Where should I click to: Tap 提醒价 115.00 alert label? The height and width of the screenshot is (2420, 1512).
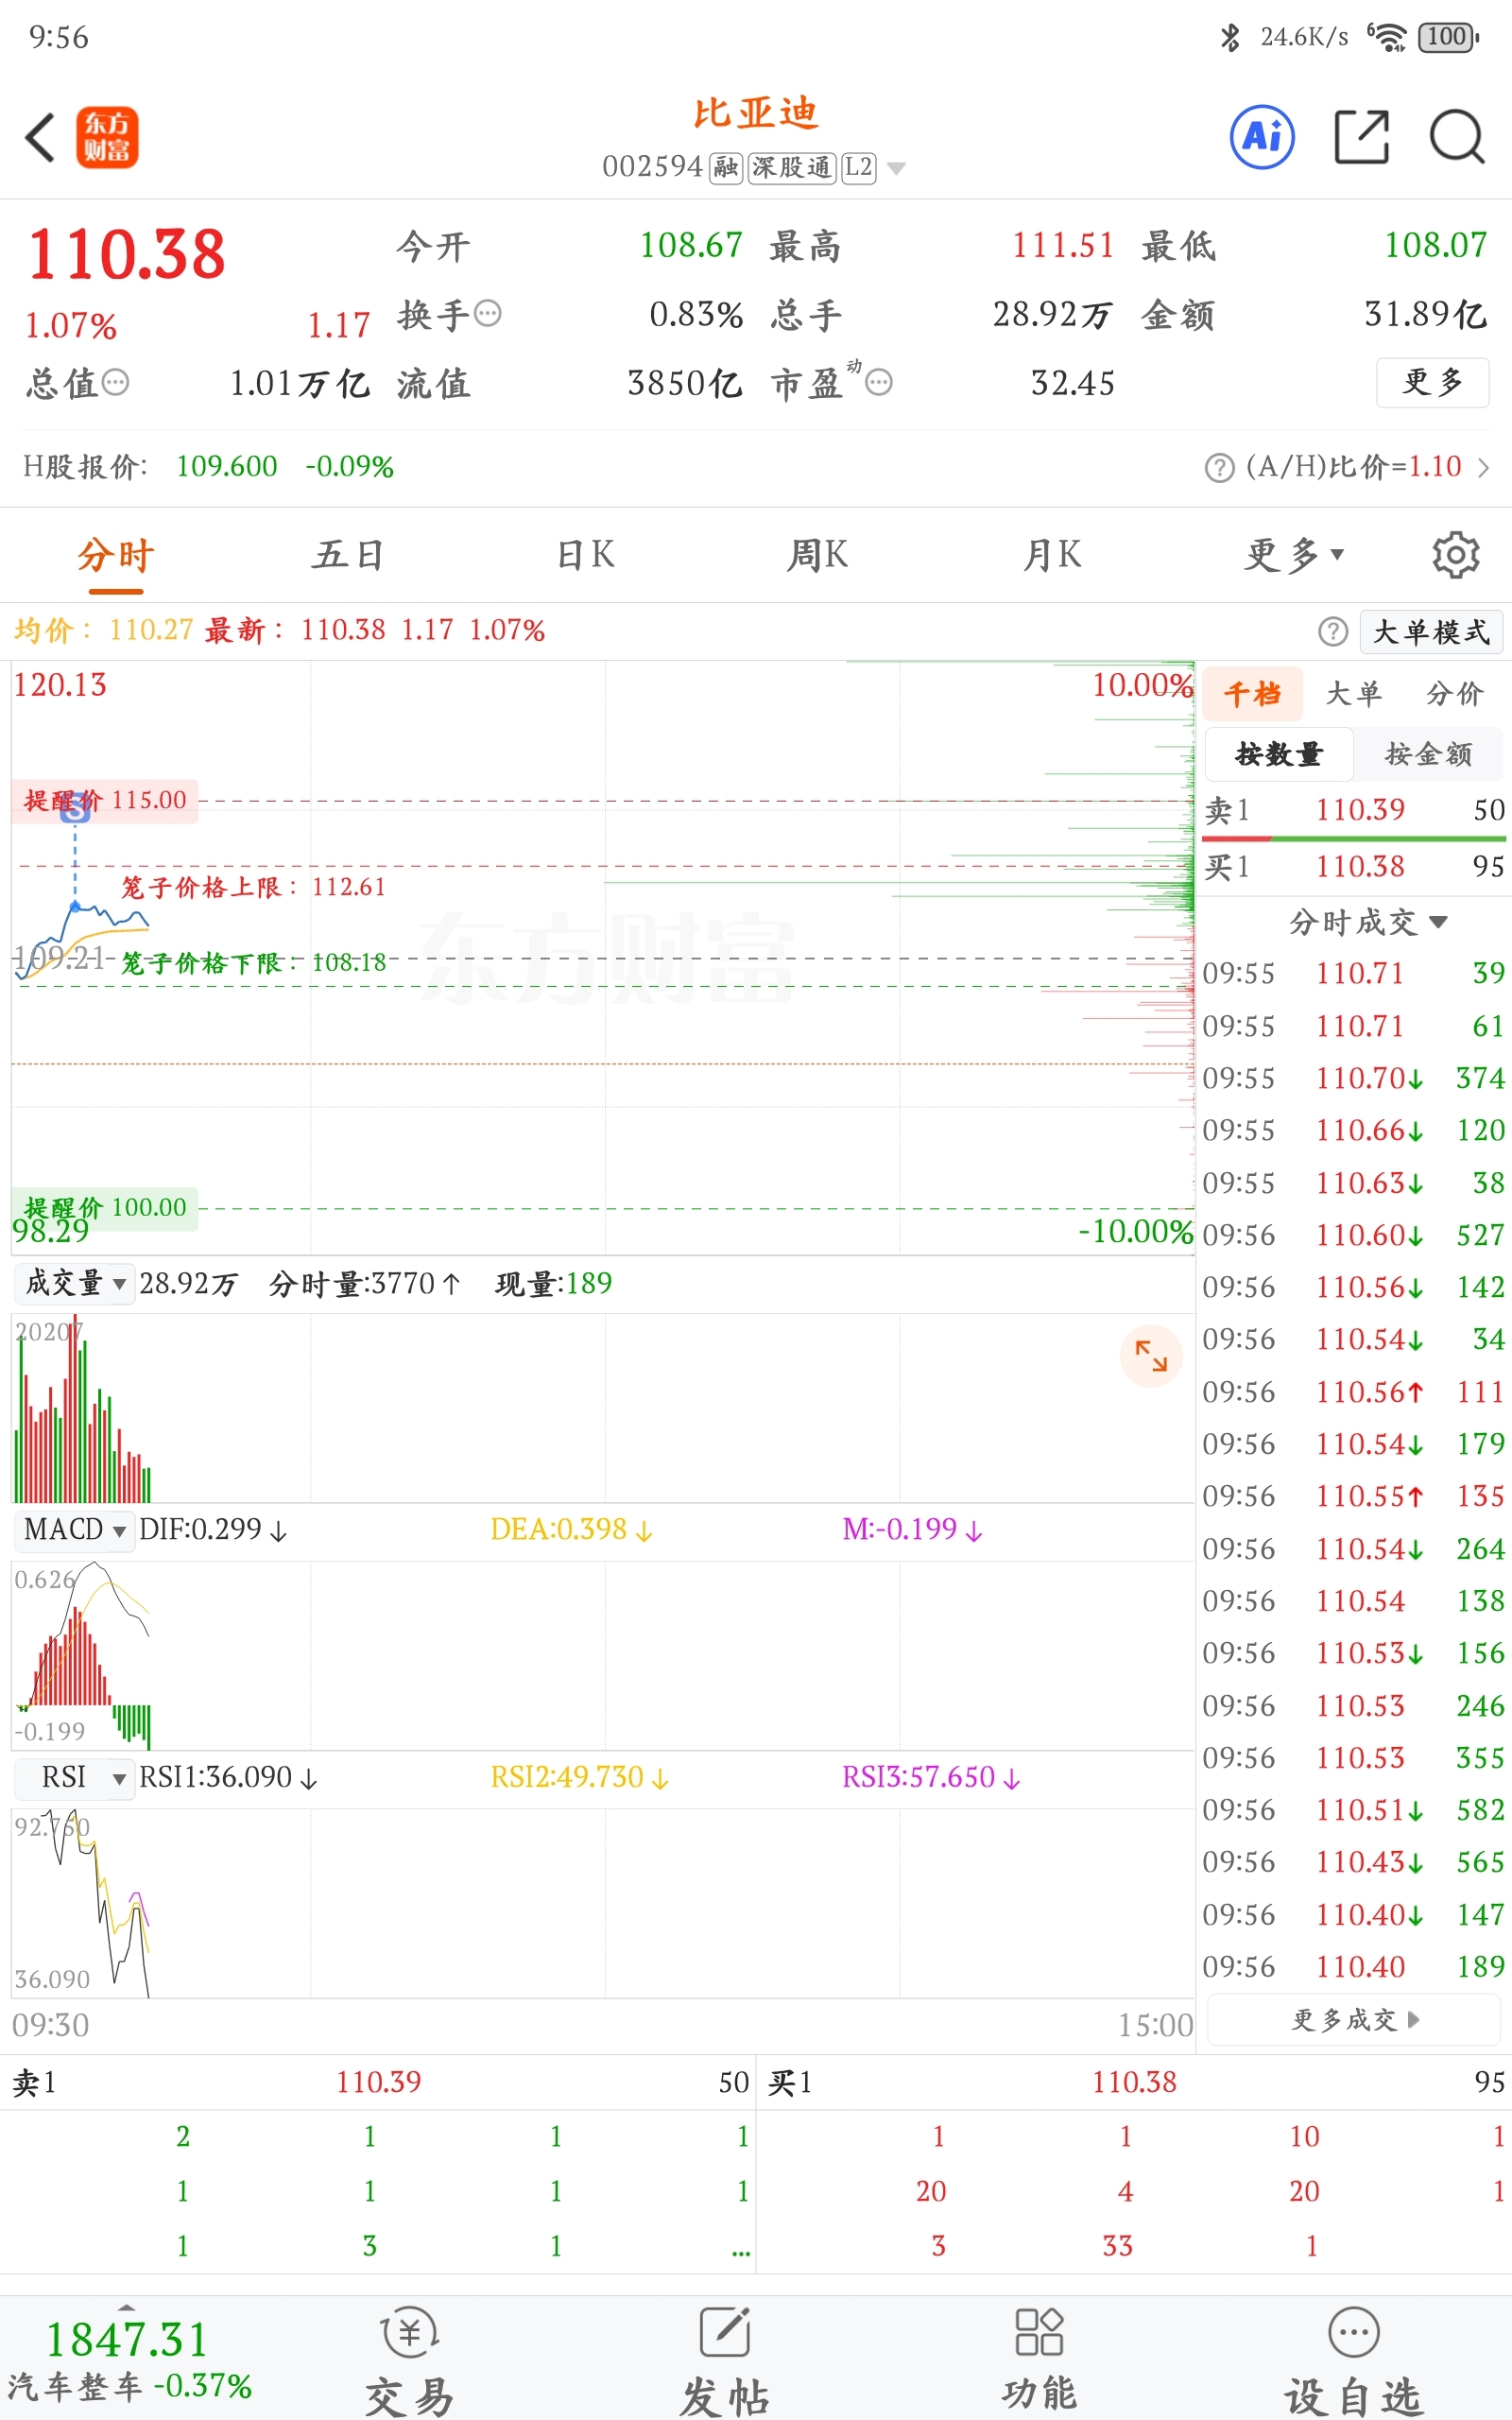105,801
